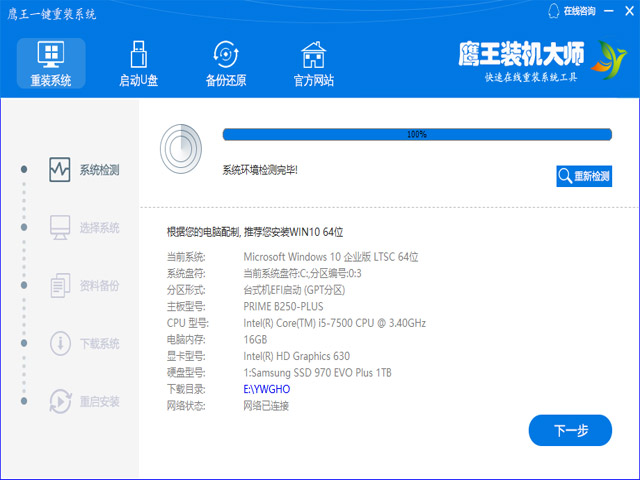The image size is (640, 480).
Task: Click the 当前系统: label
Action: pyautogui.click(x=186, y=257)
